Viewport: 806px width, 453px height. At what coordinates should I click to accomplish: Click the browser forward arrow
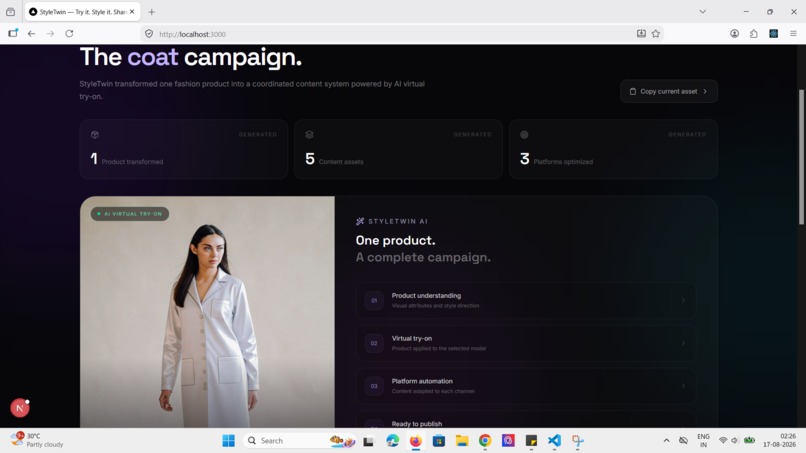click(50, 34)
